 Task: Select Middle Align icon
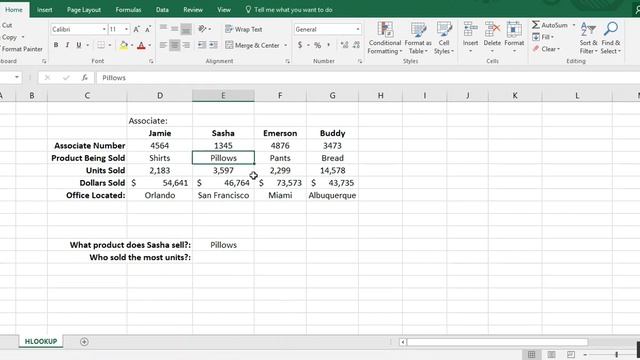(x=174, y=29)
